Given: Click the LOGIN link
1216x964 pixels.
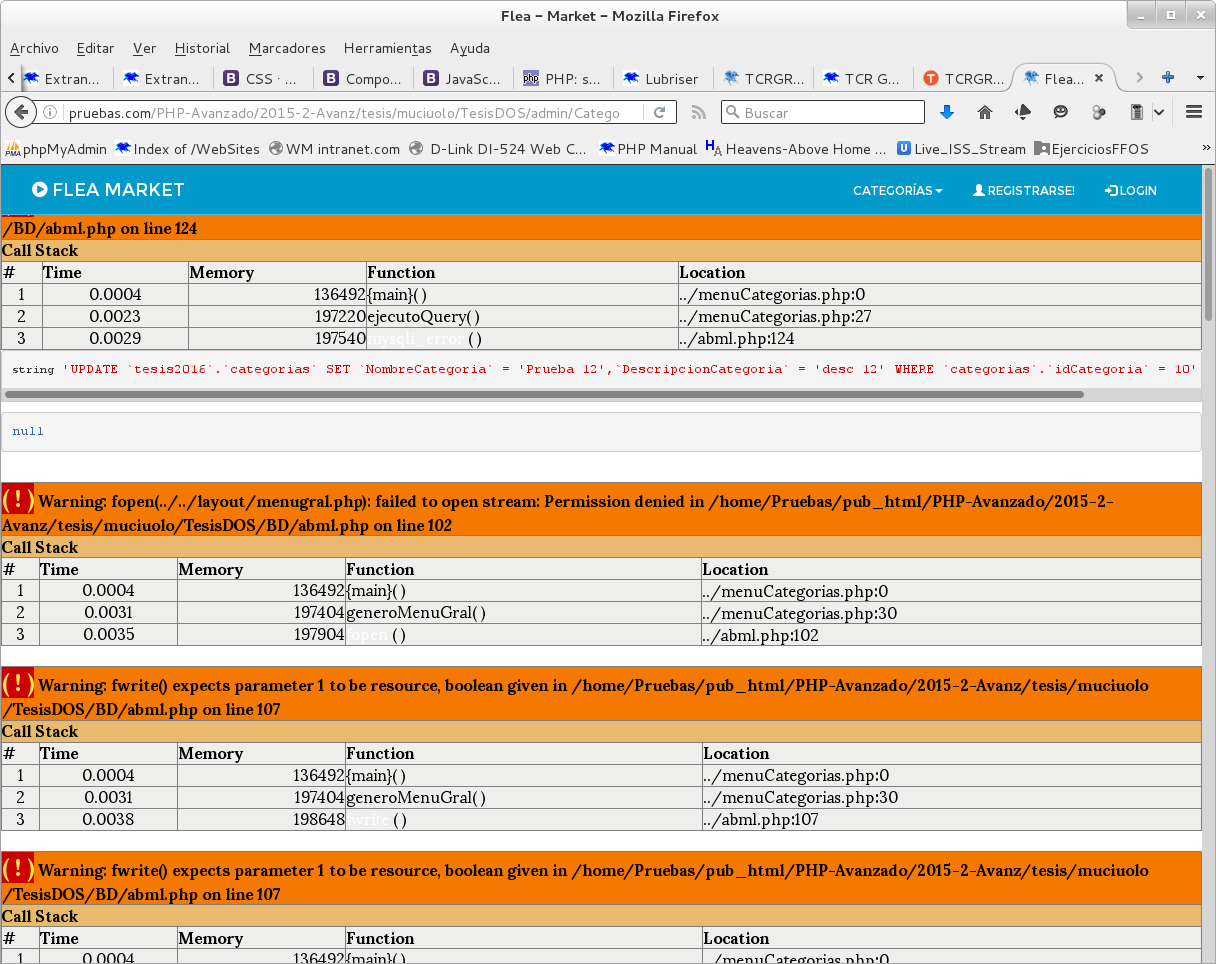Looking at the screenshot, I should (x=1131, y=190).
